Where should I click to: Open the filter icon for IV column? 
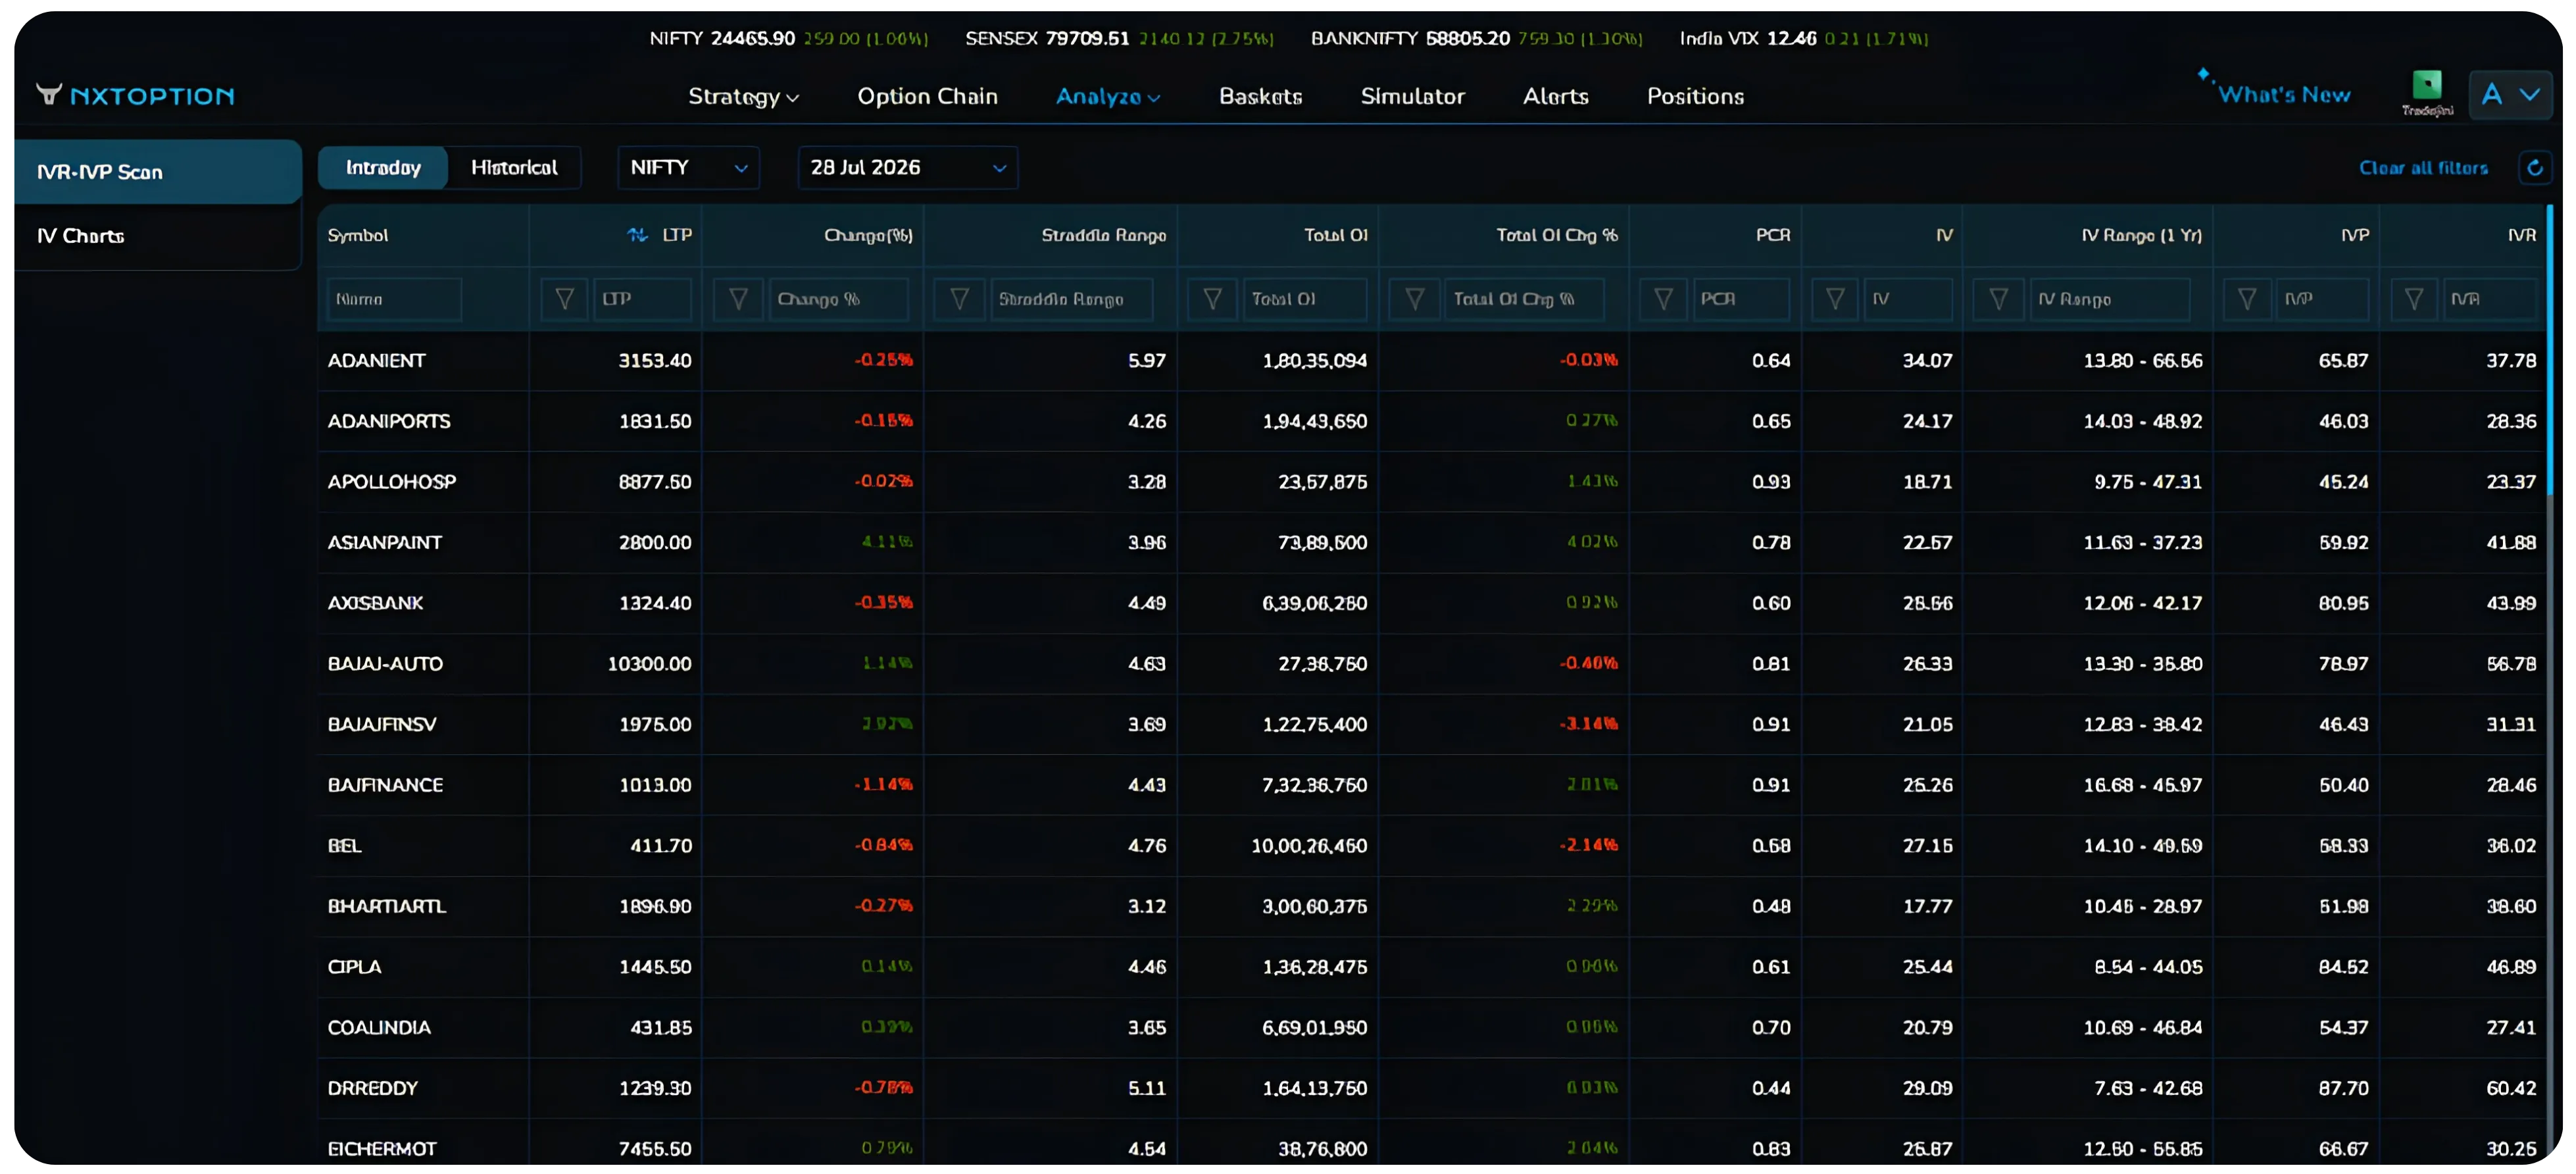click(x=1835, y=299)
